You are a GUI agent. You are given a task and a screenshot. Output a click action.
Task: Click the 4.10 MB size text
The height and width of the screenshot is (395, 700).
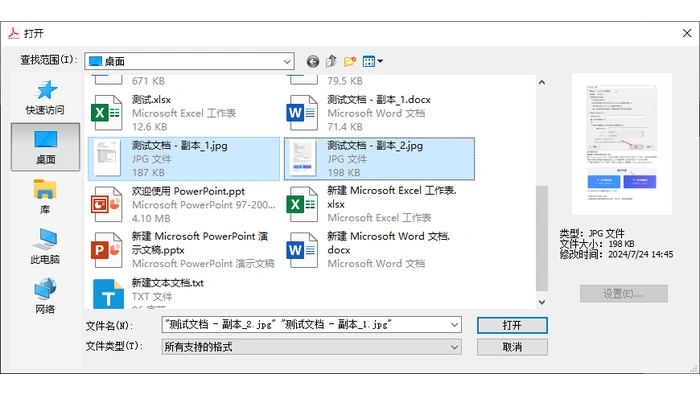(x=151, y=218)
